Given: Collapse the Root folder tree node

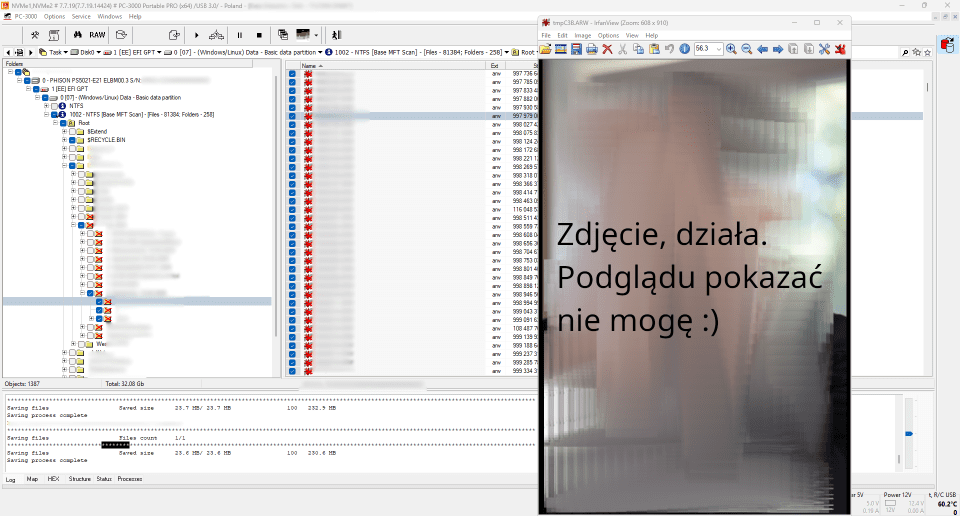Looking at the screenshot, I should pos(55,123).
